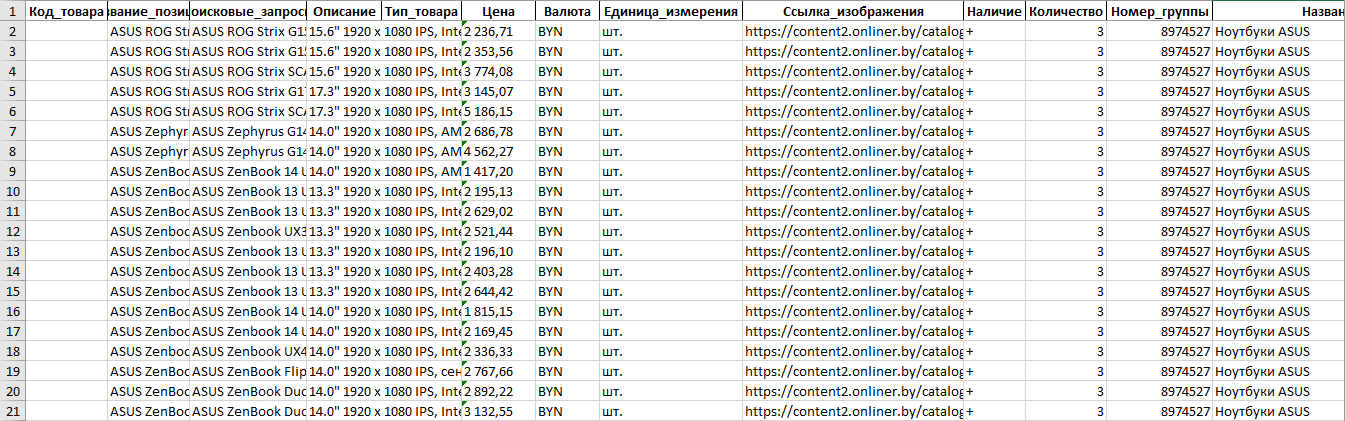Image resolution: width=1346 pixels, height=421 pixels.
Task: Click the onliner.by link in row 8
Action: click(853, 151)
